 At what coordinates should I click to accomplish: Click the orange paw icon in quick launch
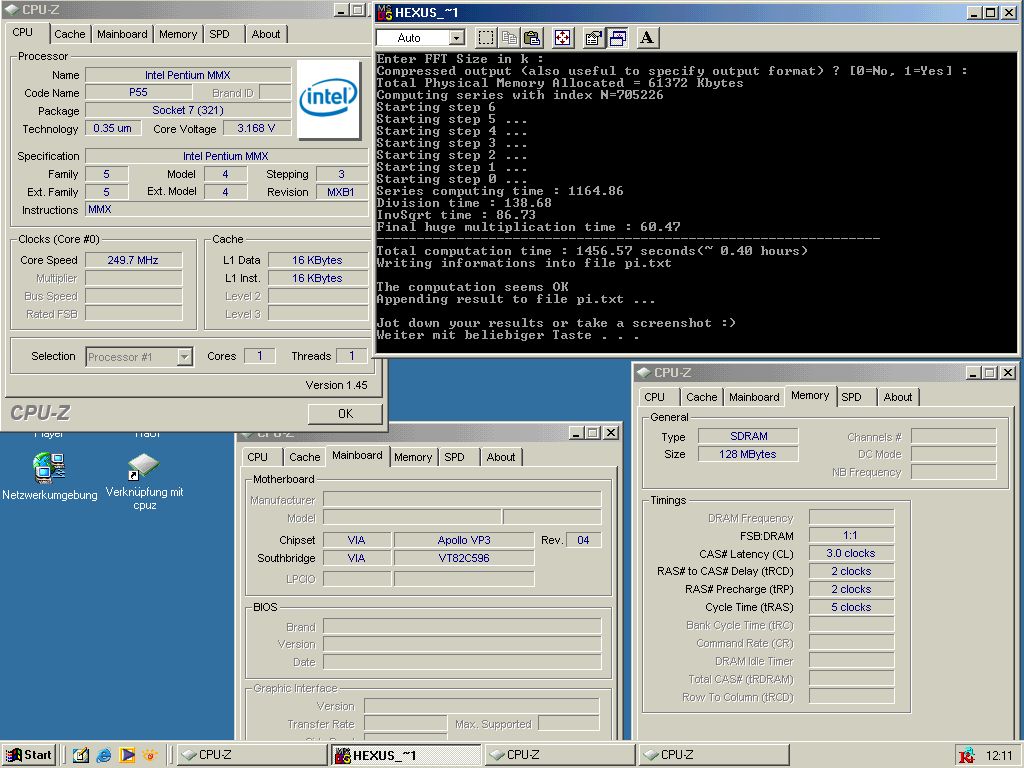pyautogui.click(x=150, y=755)
